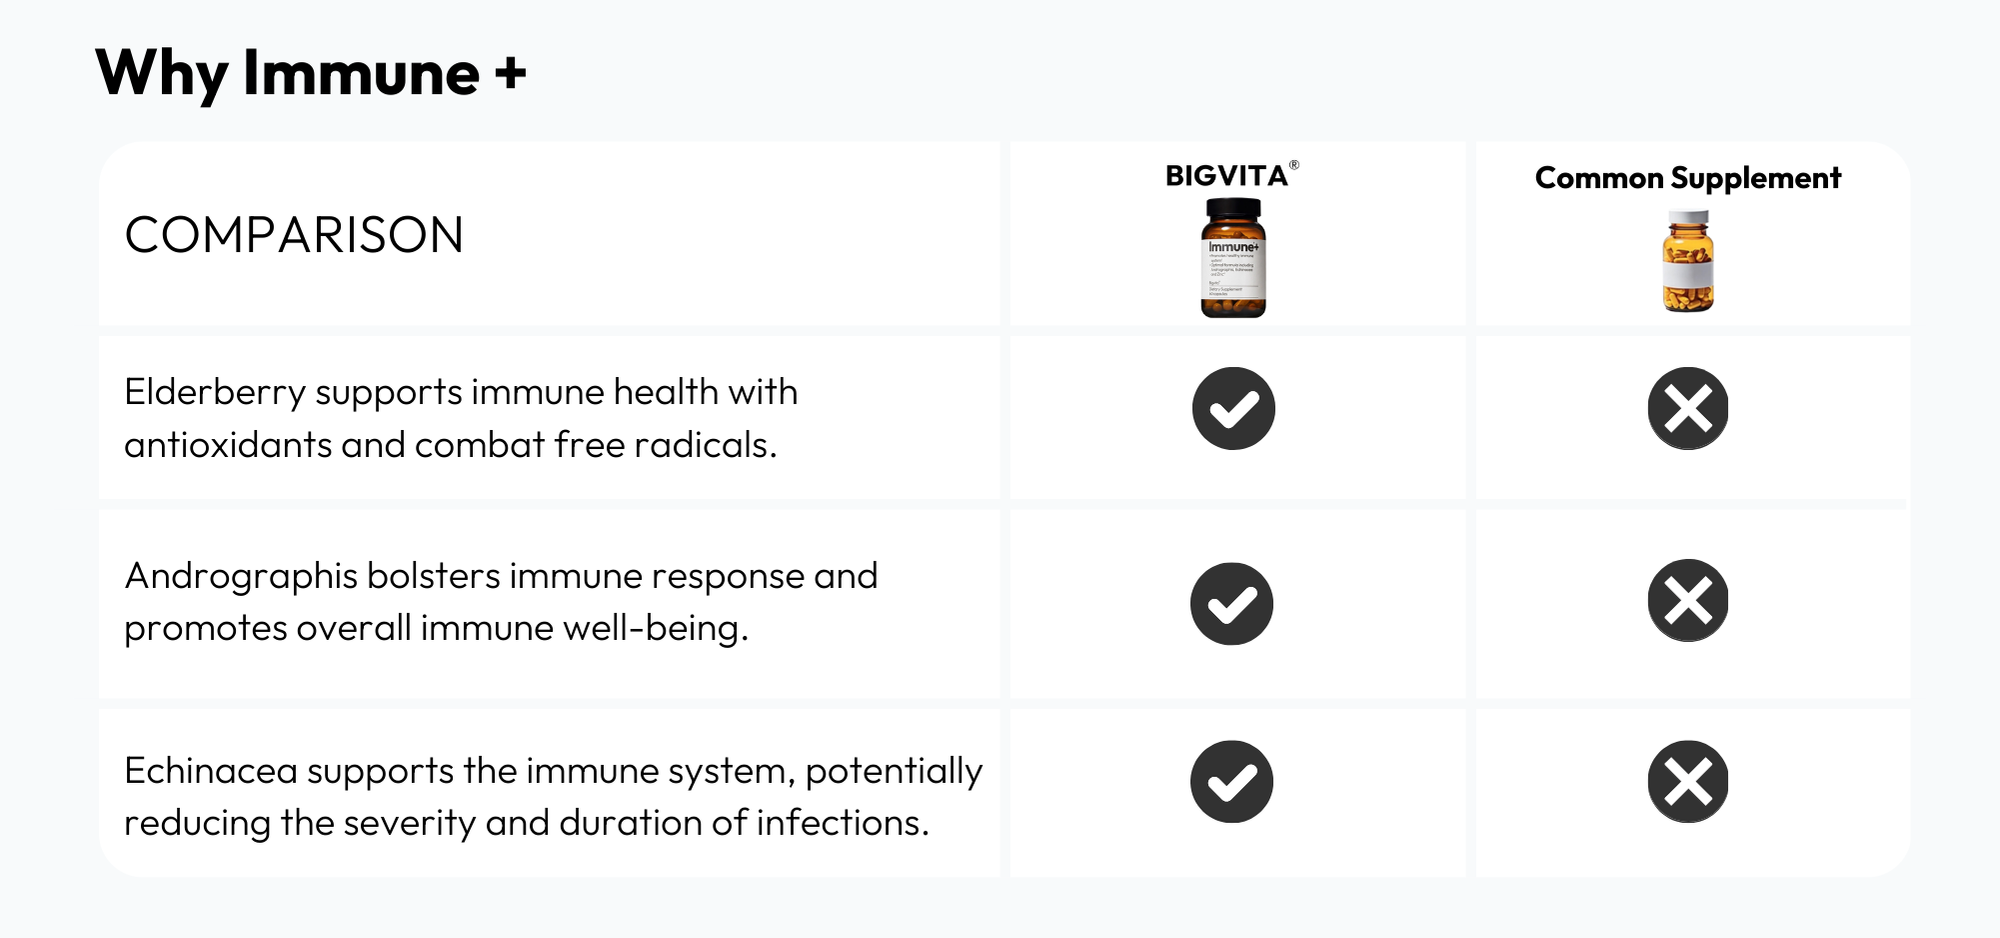This screenshot has height=938, width=2000.
Task: Select the Immune+ bottle image
Action: (x=1233, y=258)
